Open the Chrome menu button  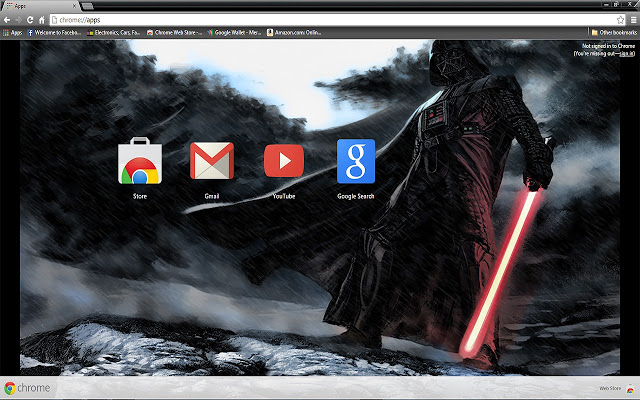(x=633, y=20)
